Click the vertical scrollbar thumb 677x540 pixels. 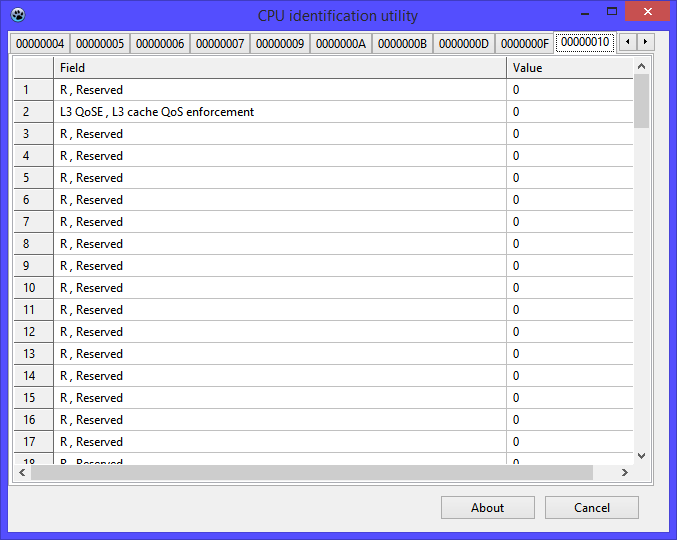[642, 101]
